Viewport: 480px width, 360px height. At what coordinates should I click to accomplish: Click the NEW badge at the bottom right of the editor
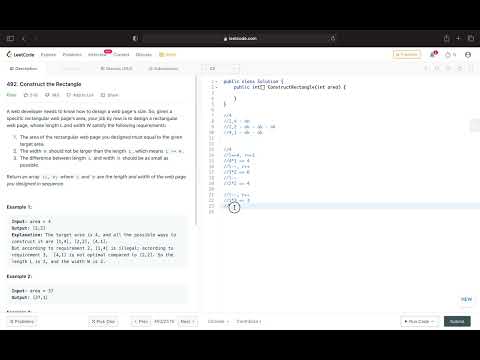tap(466, 299)
